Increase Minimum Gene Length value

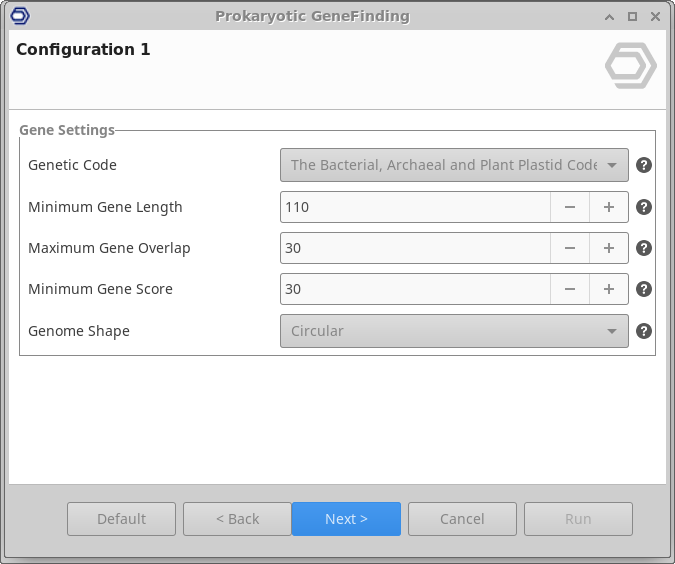[608, 207]
